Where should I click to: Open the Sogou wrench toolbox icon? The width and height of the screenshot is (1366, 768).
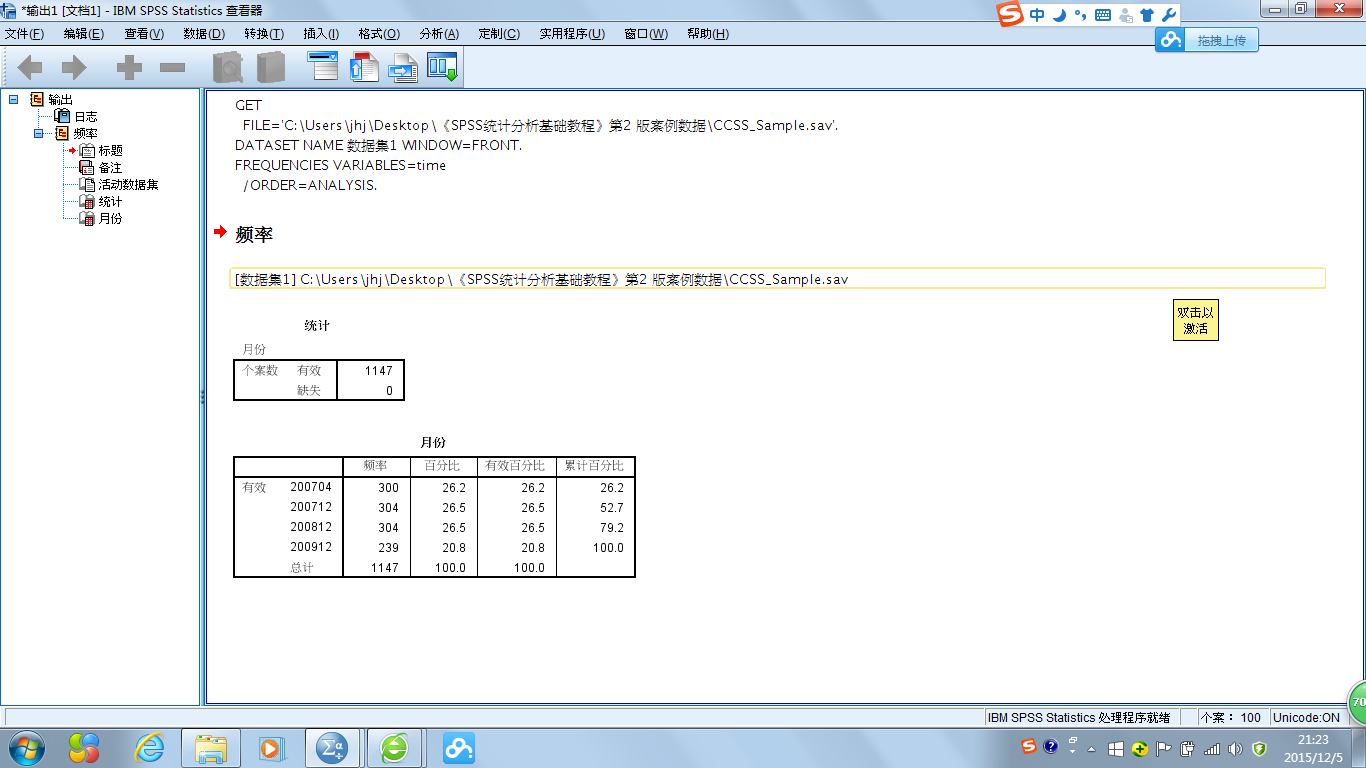1168,15
